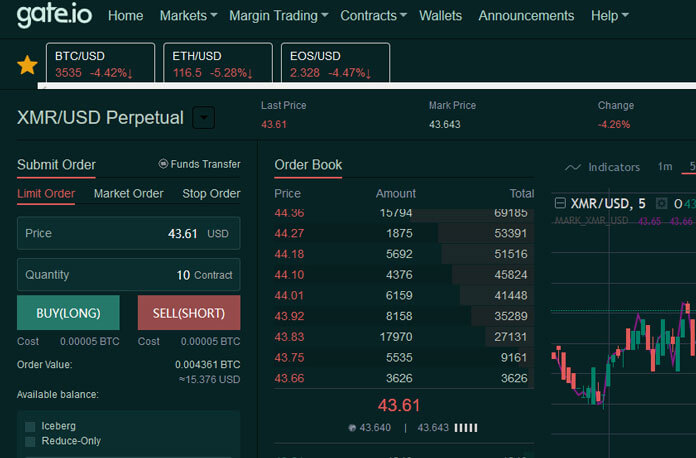
Task: Click order book price 44.01
Action: click(x=289, y=296)
